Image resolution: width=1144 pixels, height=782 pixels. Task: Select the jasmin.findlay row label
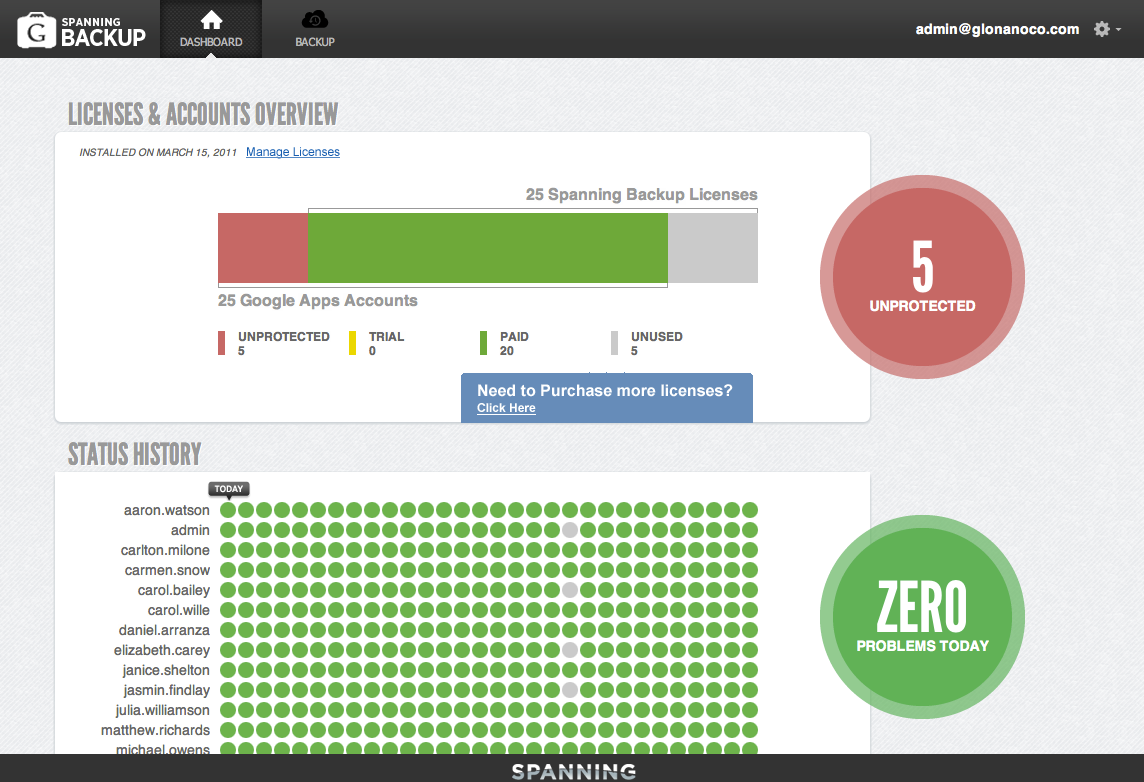[x=166, y=690]
